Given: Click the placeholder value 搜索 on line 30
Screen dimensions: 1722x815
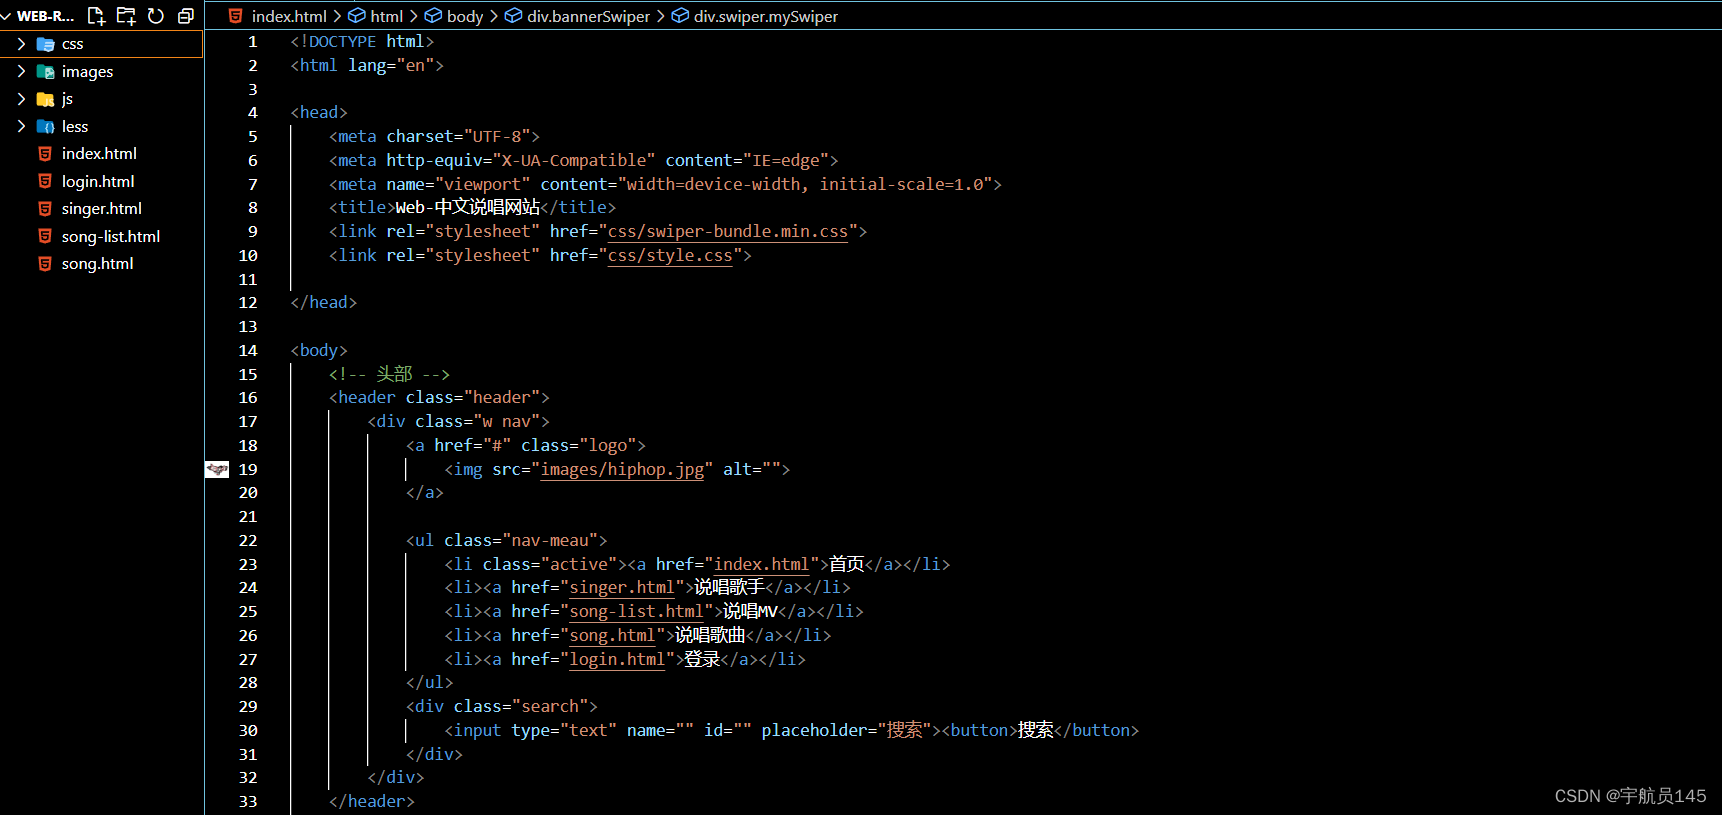Looking at the screenshot, I should pos(905,731).
